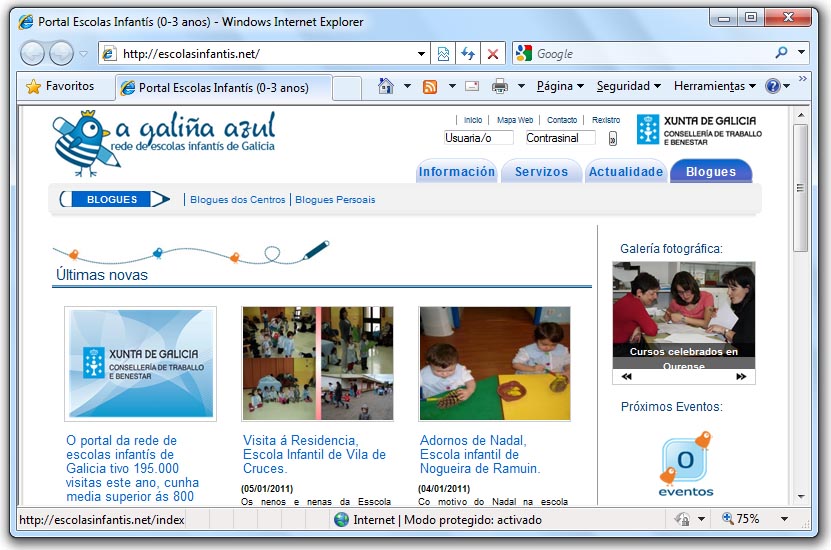This screenshot has height=550, width=831.
Task: Click the search magnifier icon
Action: 781,52
